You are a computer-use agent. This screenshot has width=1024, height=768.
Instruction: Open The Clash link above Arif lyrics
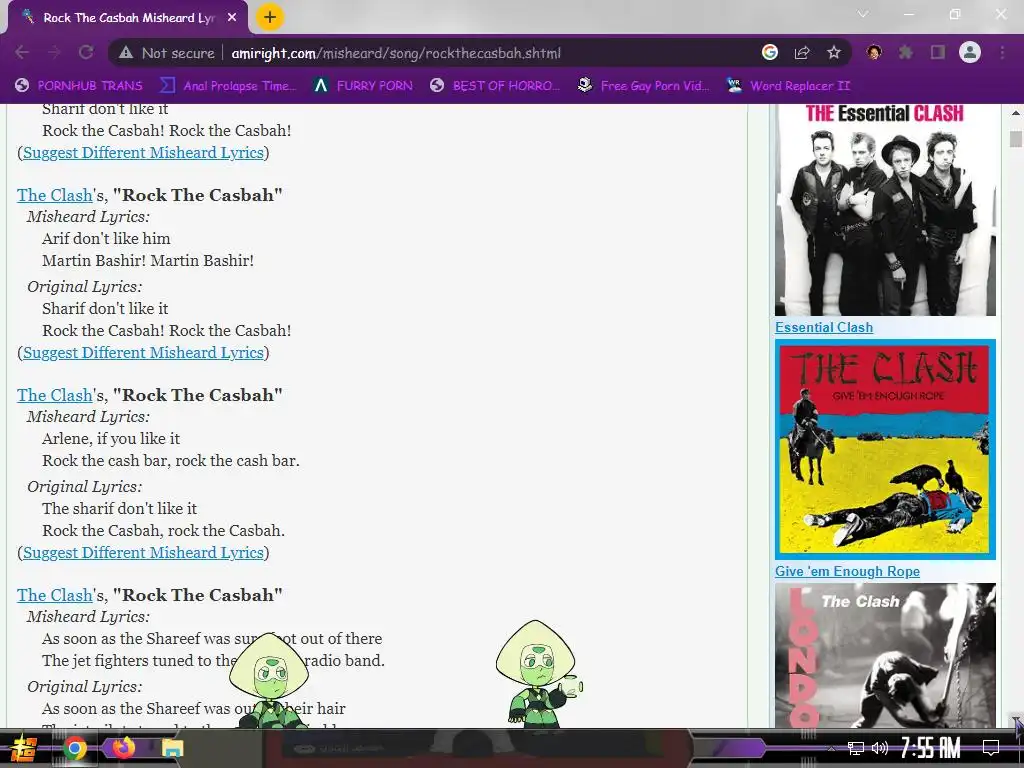coord(55,195)
